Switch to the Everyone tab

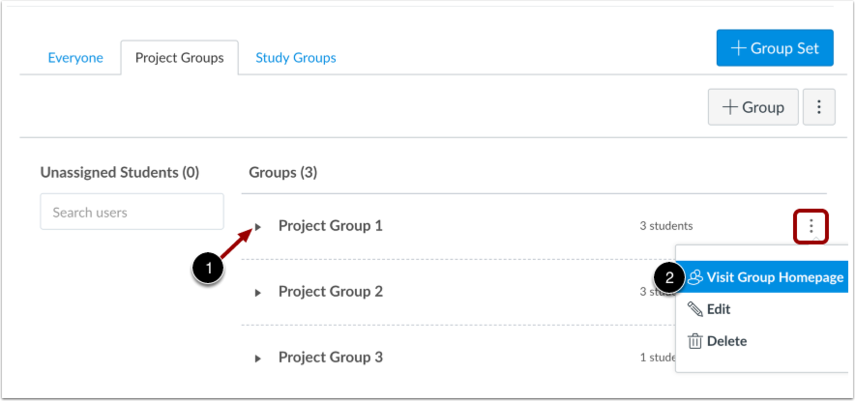75,58
